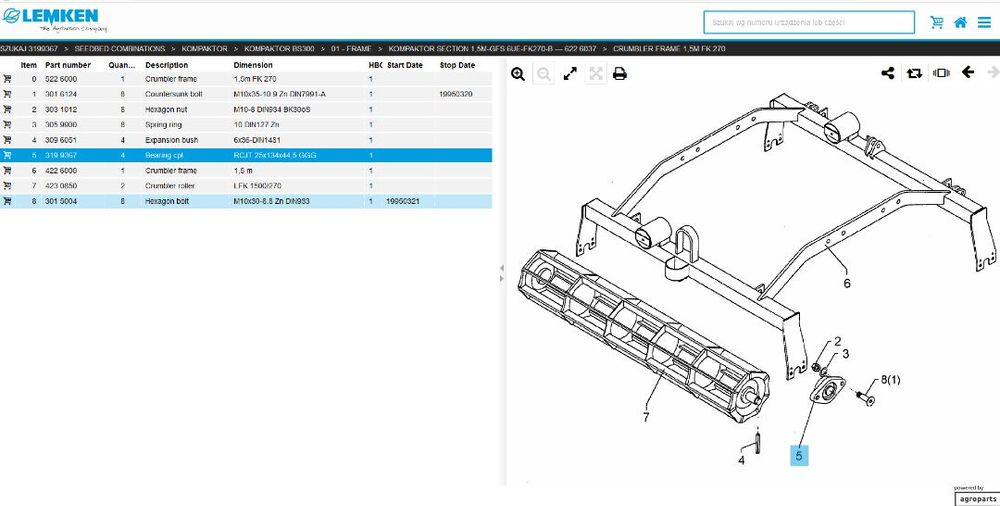Sort by Part number column header
1000x506 pixels.
click(x=68, y=65)
